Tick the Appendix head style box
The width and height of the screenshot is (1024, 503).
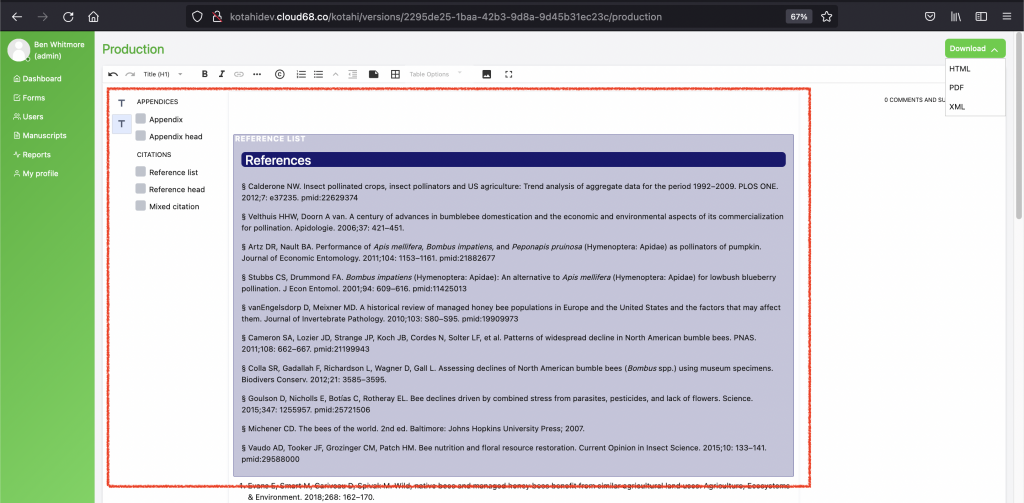(140, 136)
